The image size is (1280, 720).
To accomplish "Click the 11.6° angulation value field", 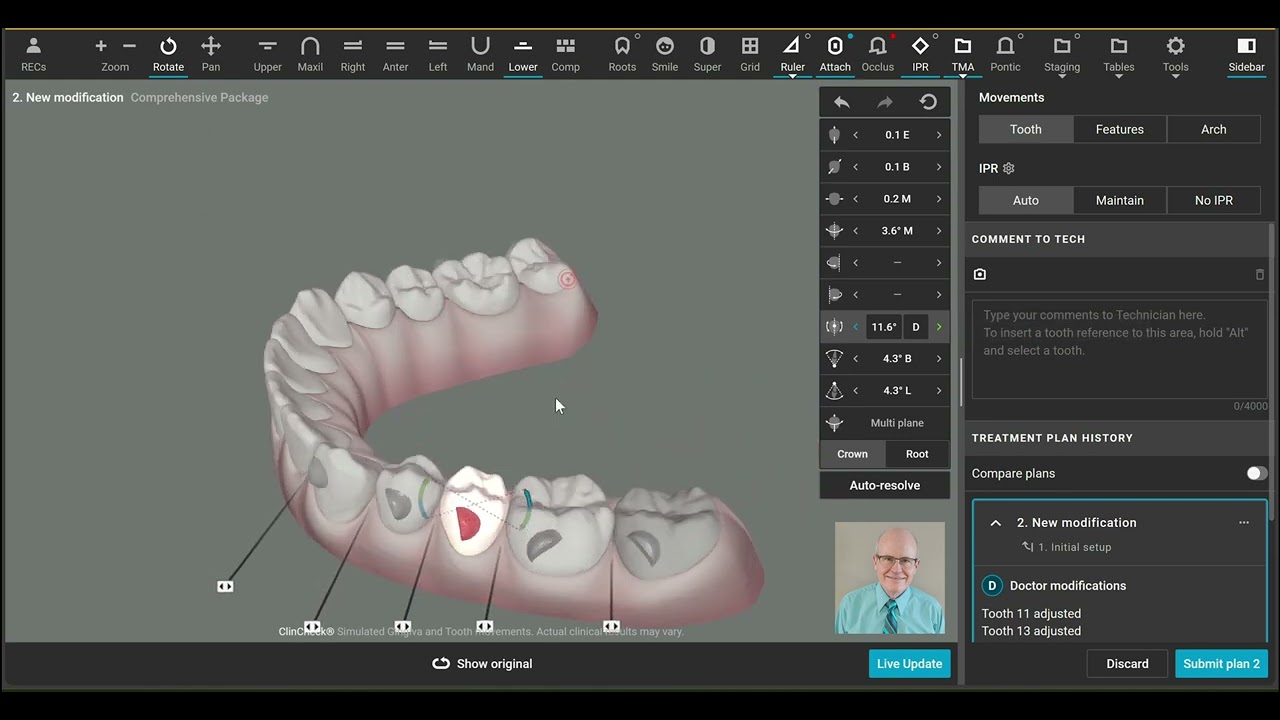I will tap(884, 327).
